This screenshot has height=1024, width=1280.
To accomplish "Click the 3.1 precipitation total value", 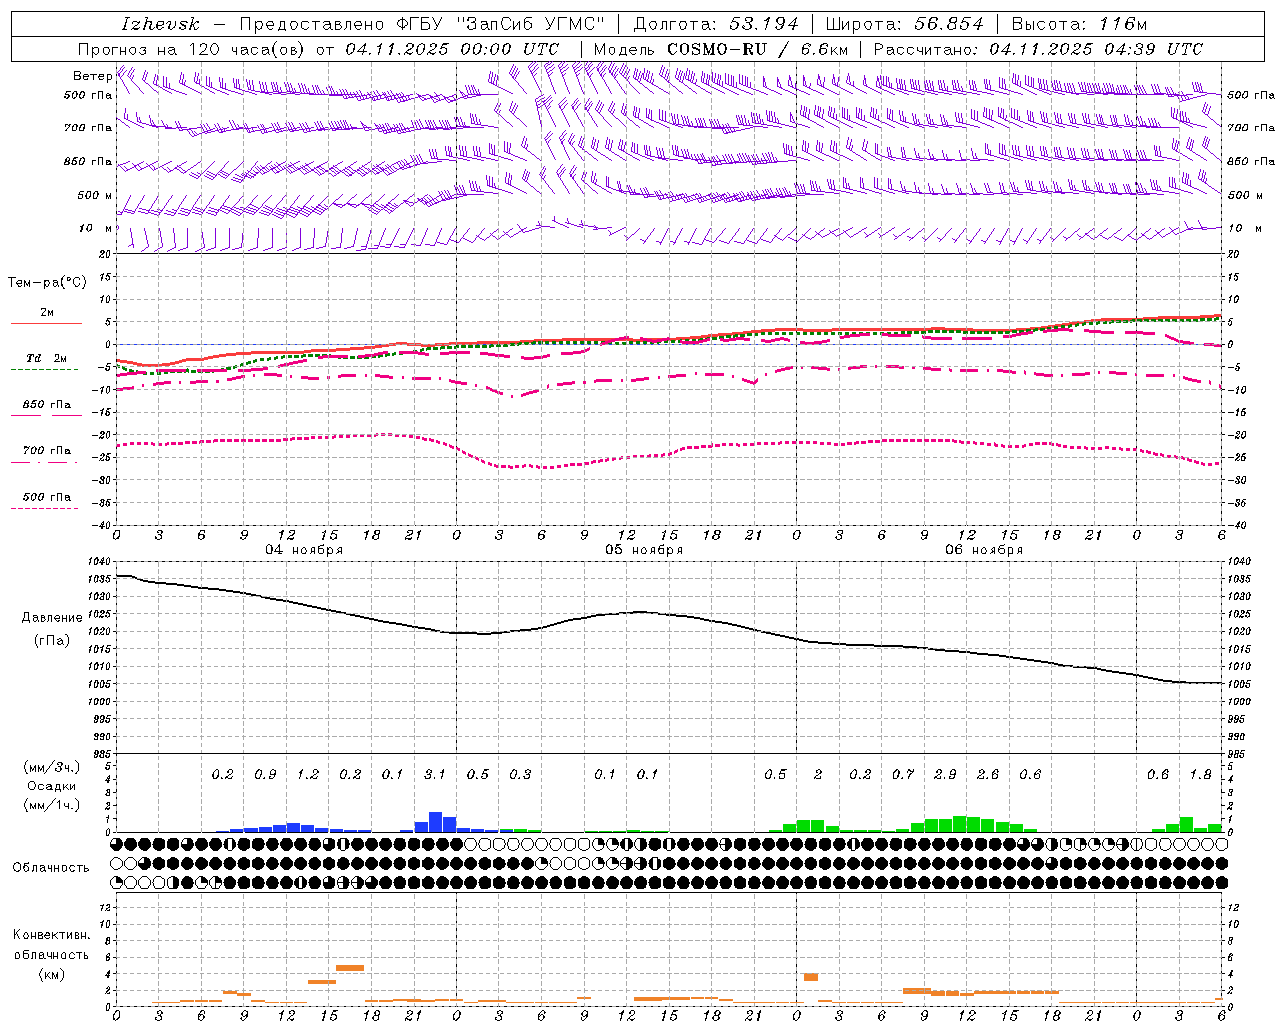I will coord(435,775).
